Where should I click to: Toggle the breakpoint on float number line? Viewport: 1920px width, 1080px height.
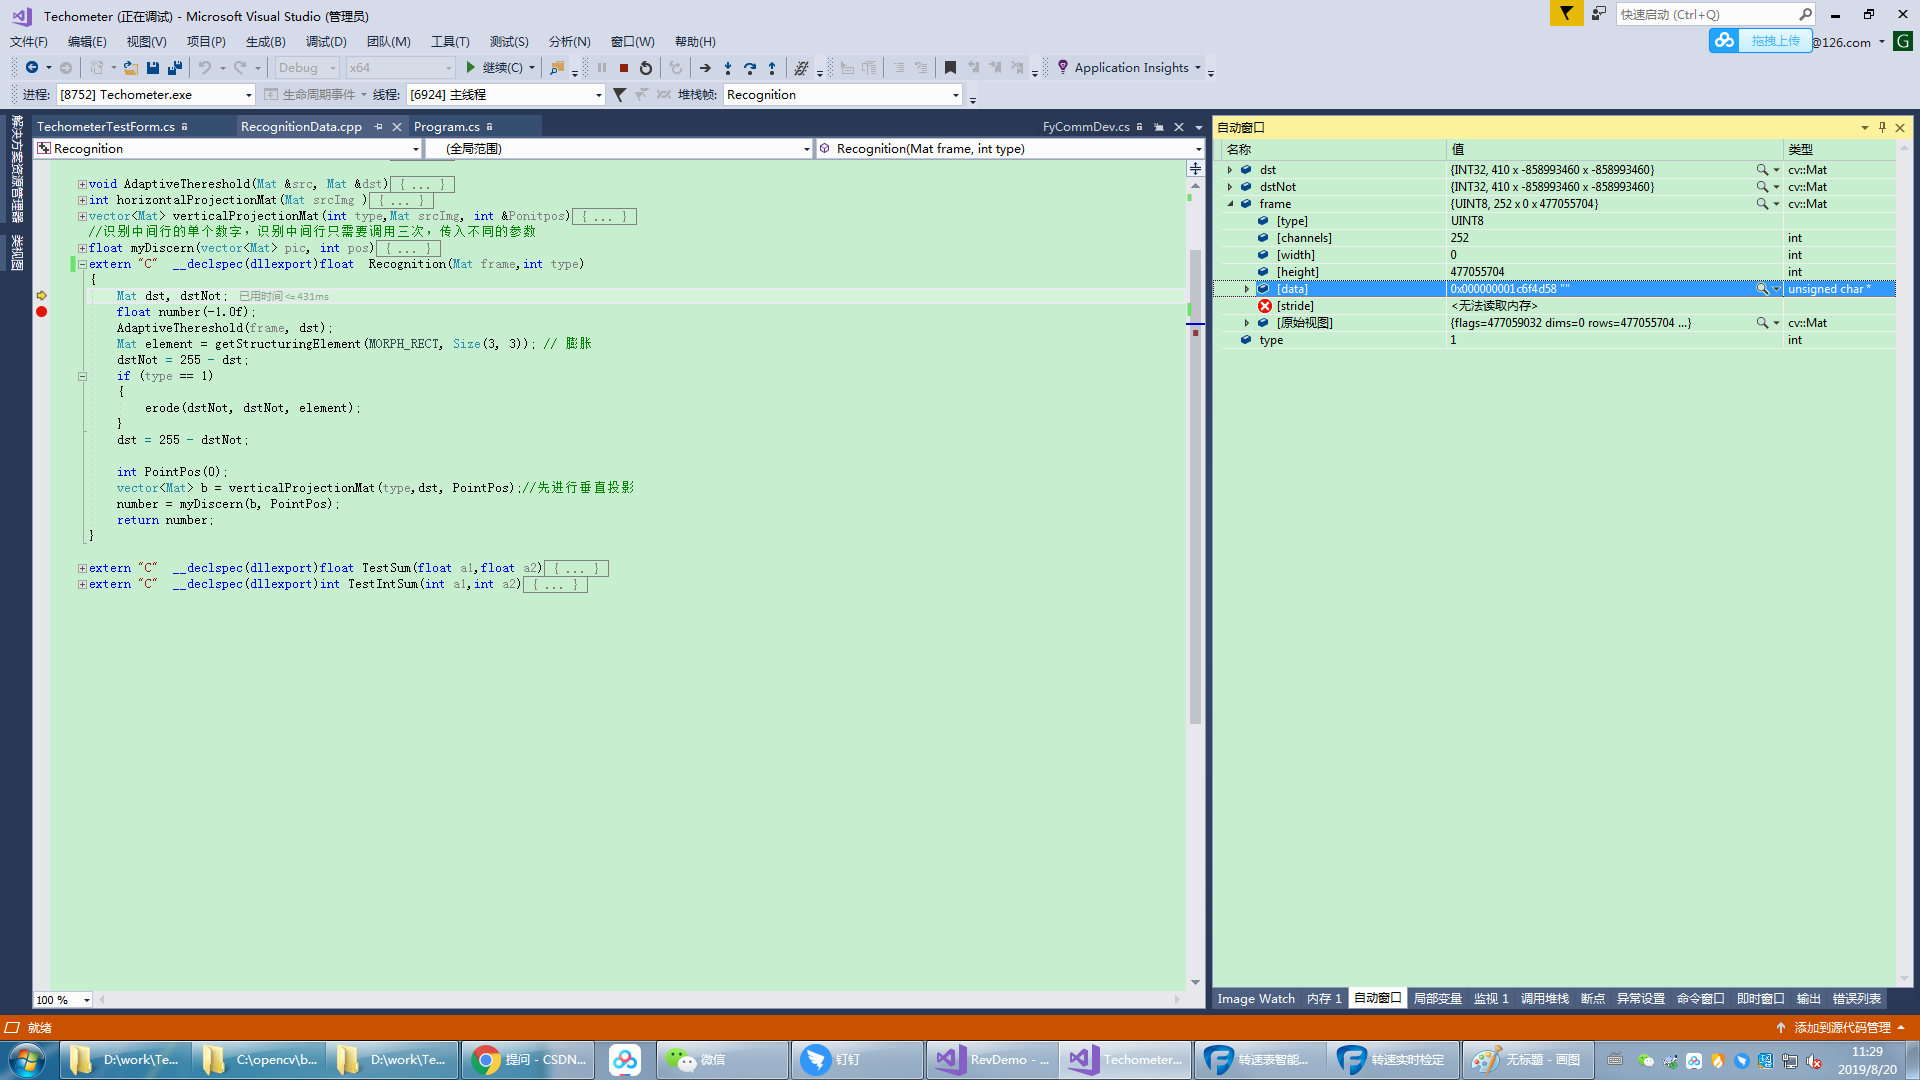[x=42, y=312]
